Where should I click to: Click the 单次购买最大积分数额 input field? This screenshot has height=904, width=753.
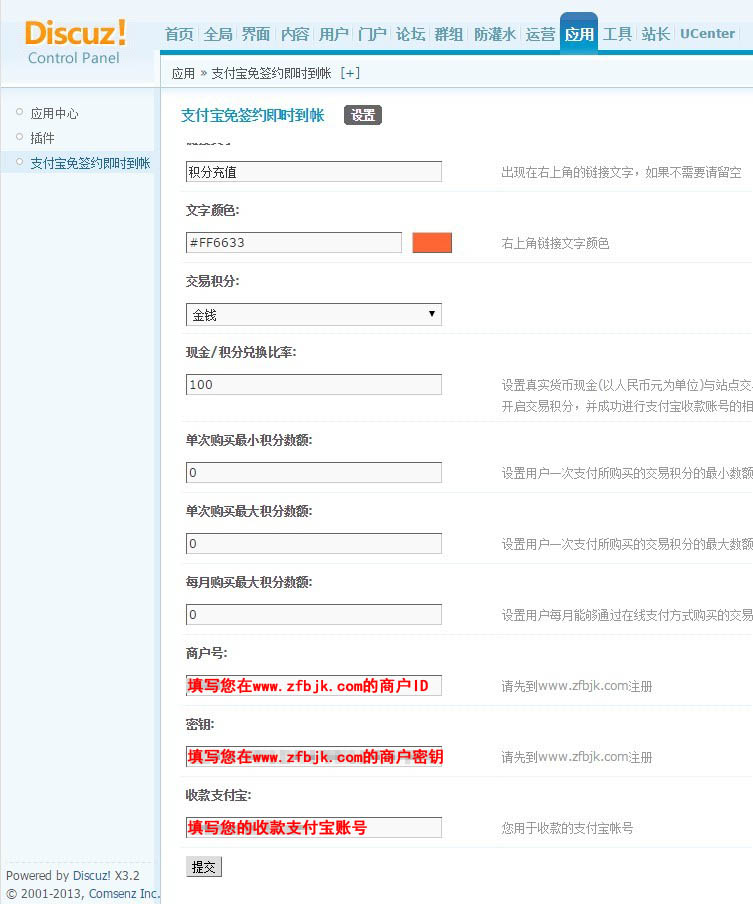pos(314,544)
